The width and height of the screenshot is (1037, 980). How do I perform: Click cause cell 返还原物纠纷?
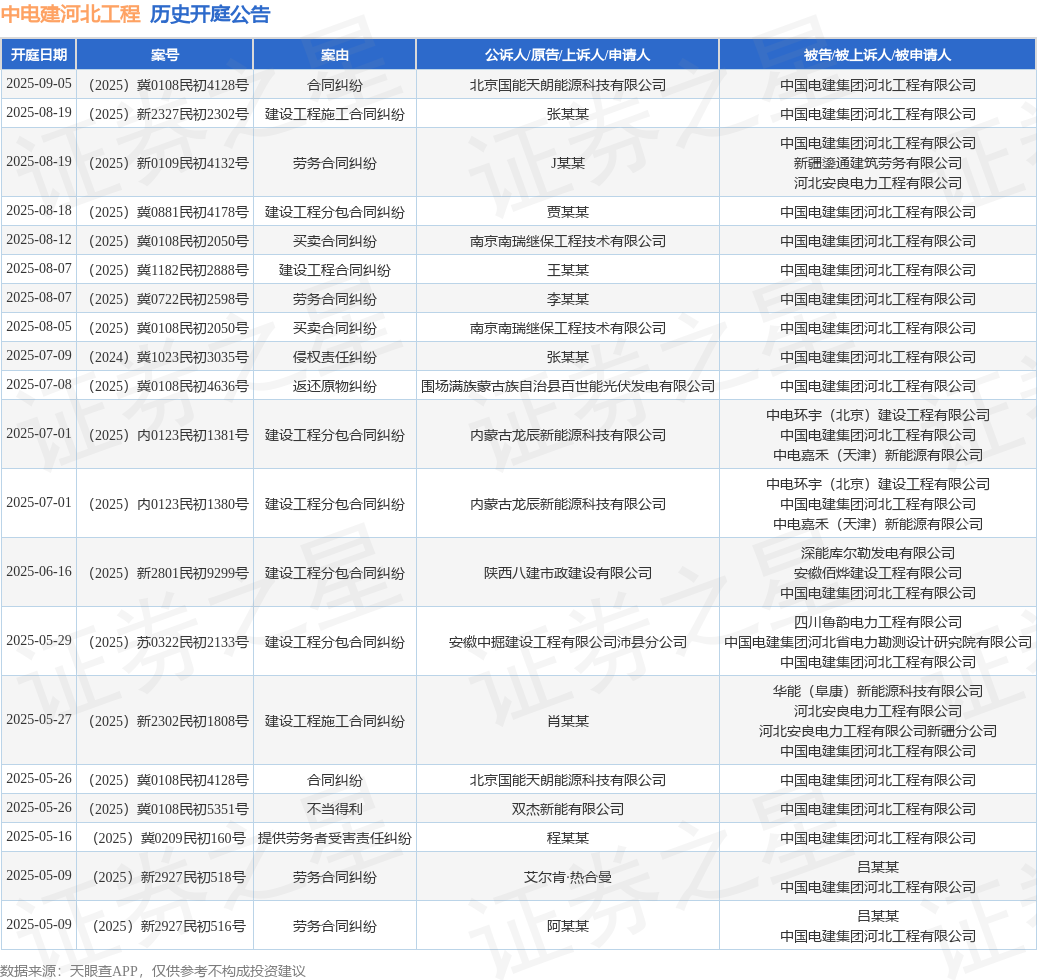tap(335, 387)
